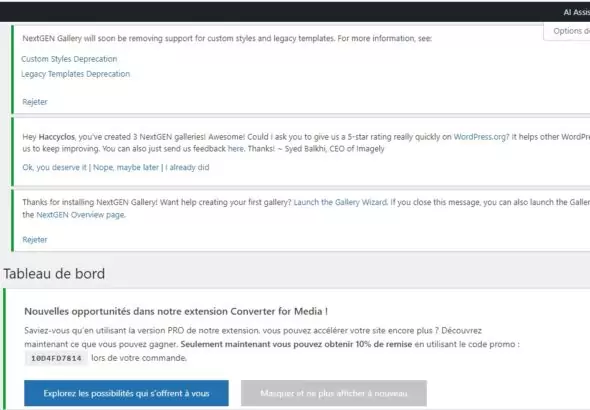This screenshot has width=590, height=410.
Task: Click the Converter for Media notice title
Action: 176,311
